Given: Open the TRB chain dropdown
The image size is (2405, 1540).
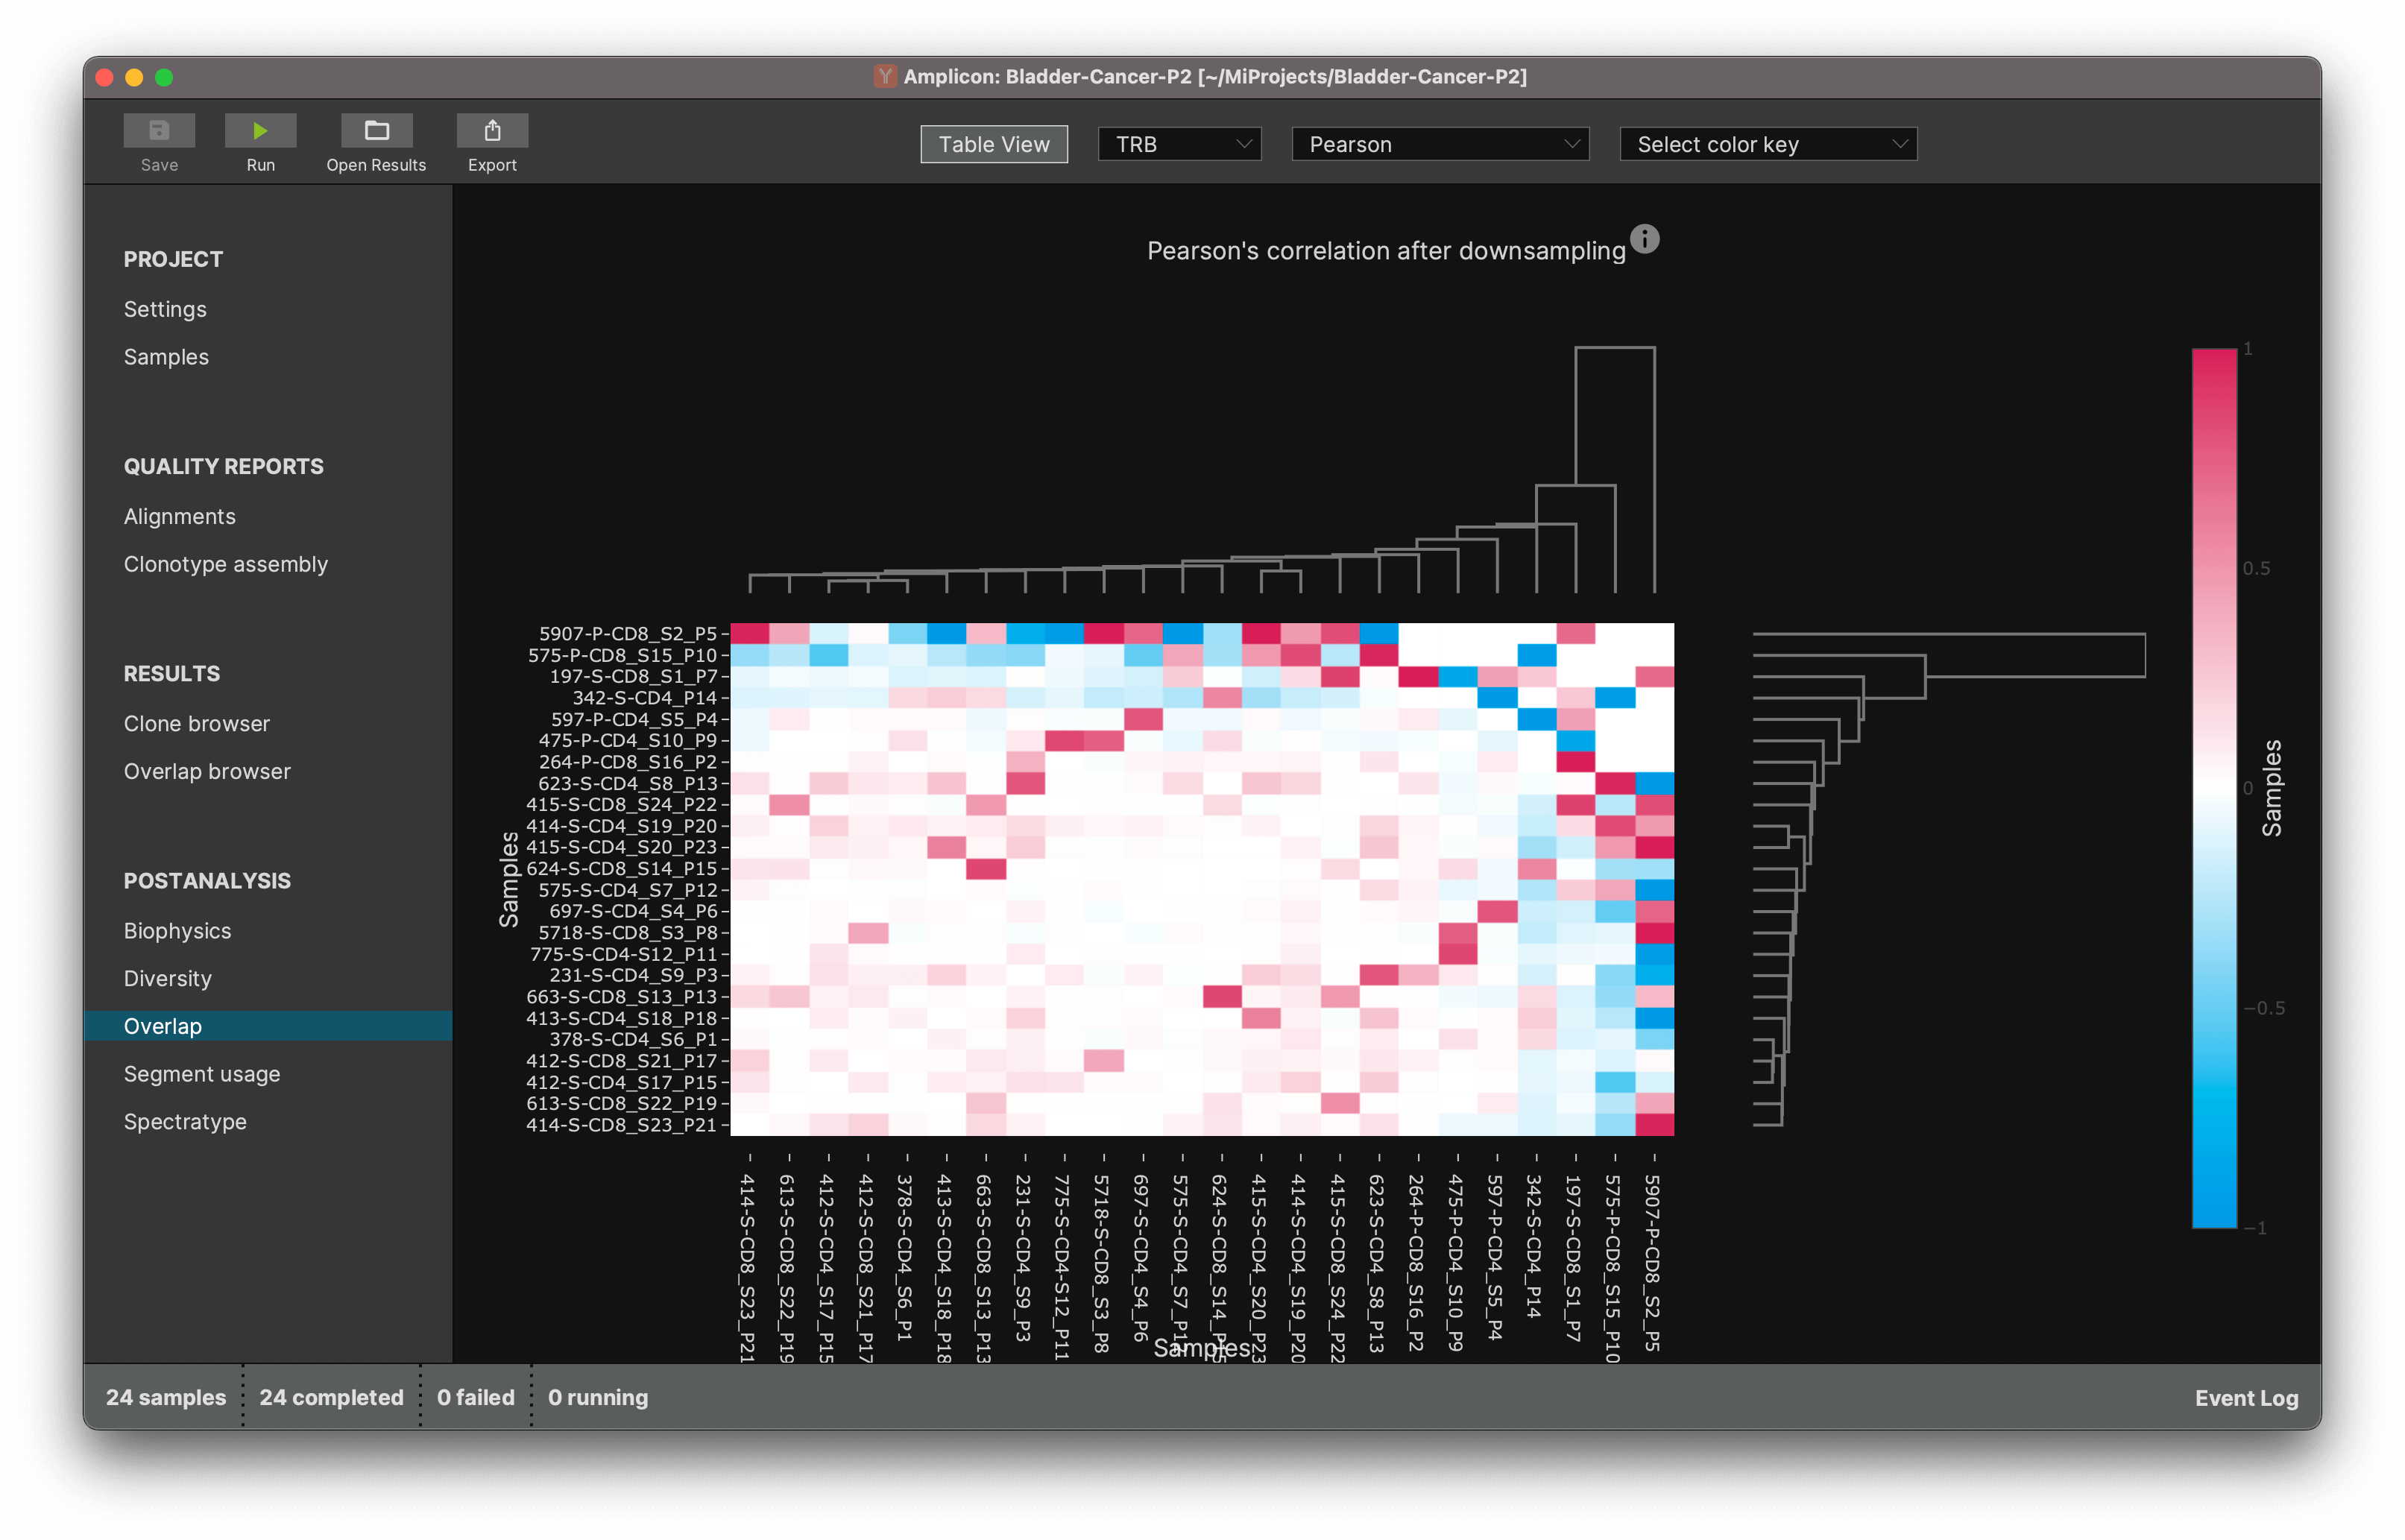Looking at the screenshot, I should click(1179, 144).
